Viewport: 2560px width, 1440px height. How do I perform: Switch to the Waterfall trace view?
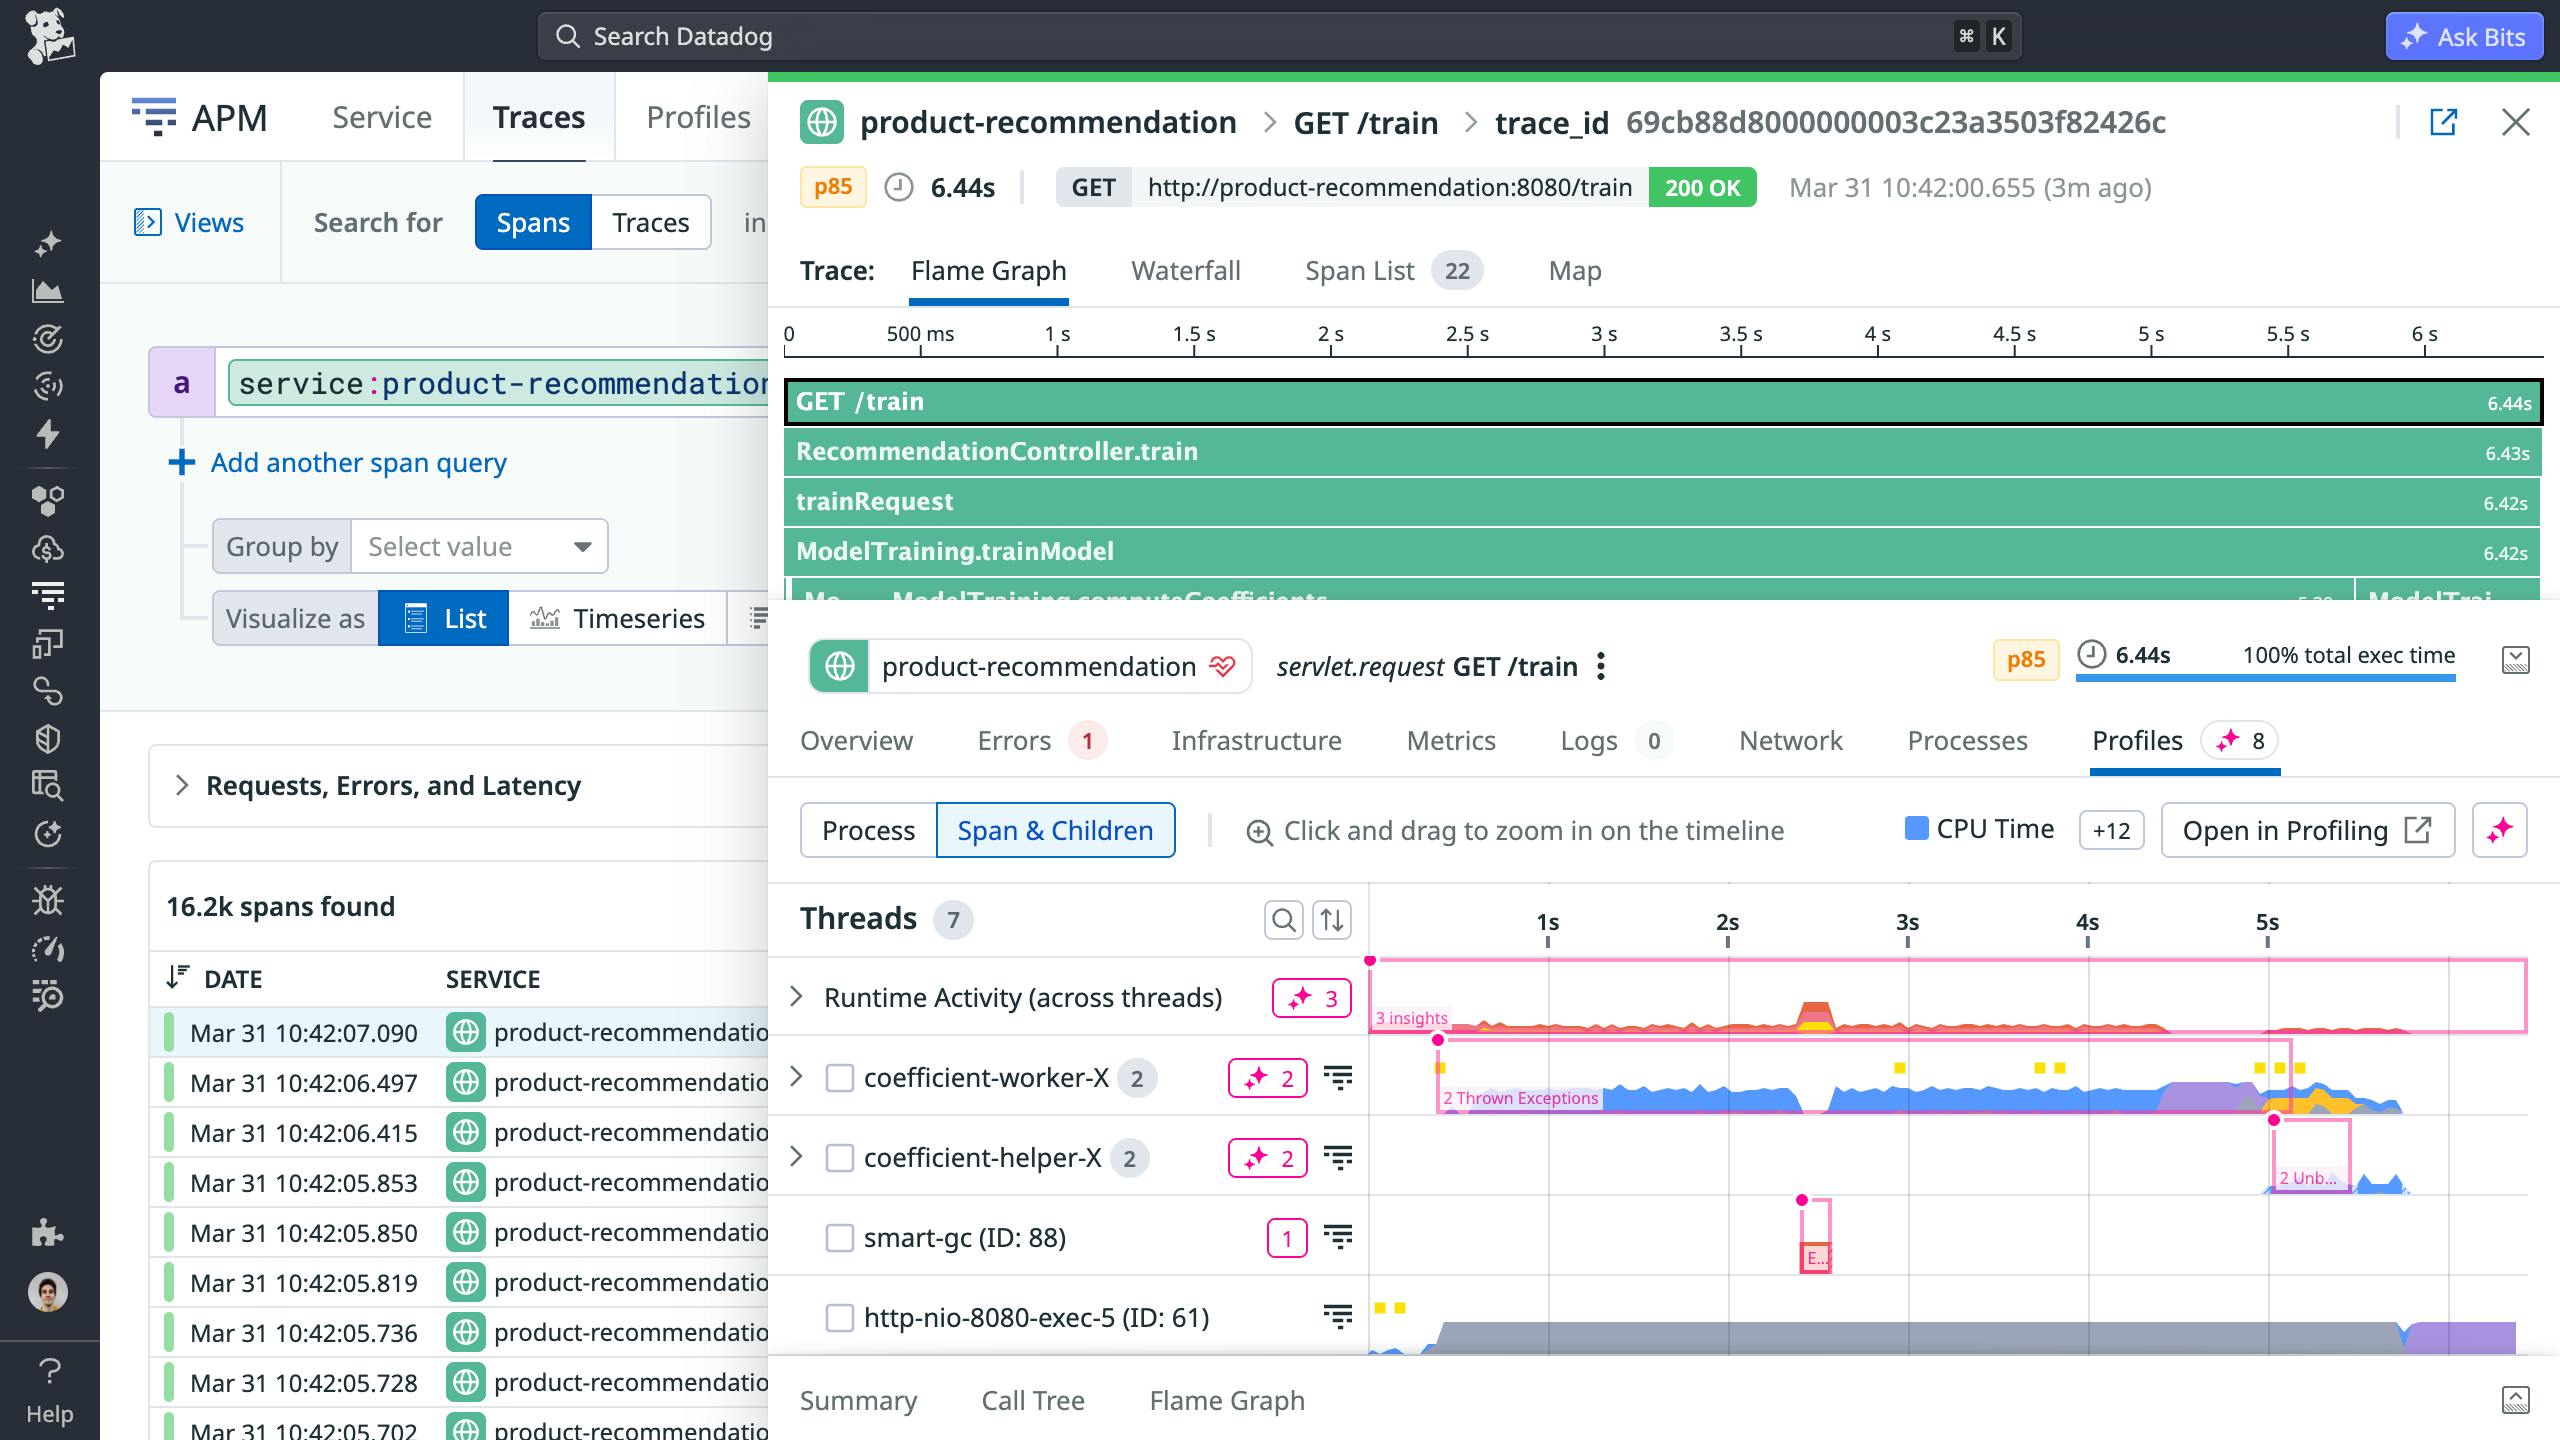coord(1185,271)
